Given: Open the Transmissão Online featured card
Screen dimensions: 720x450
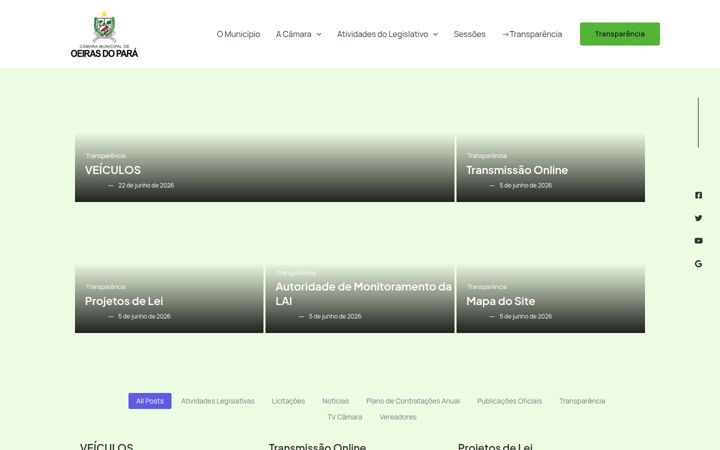Looking at the screenshot, I should pyautogui.click(x=517, y=170).
